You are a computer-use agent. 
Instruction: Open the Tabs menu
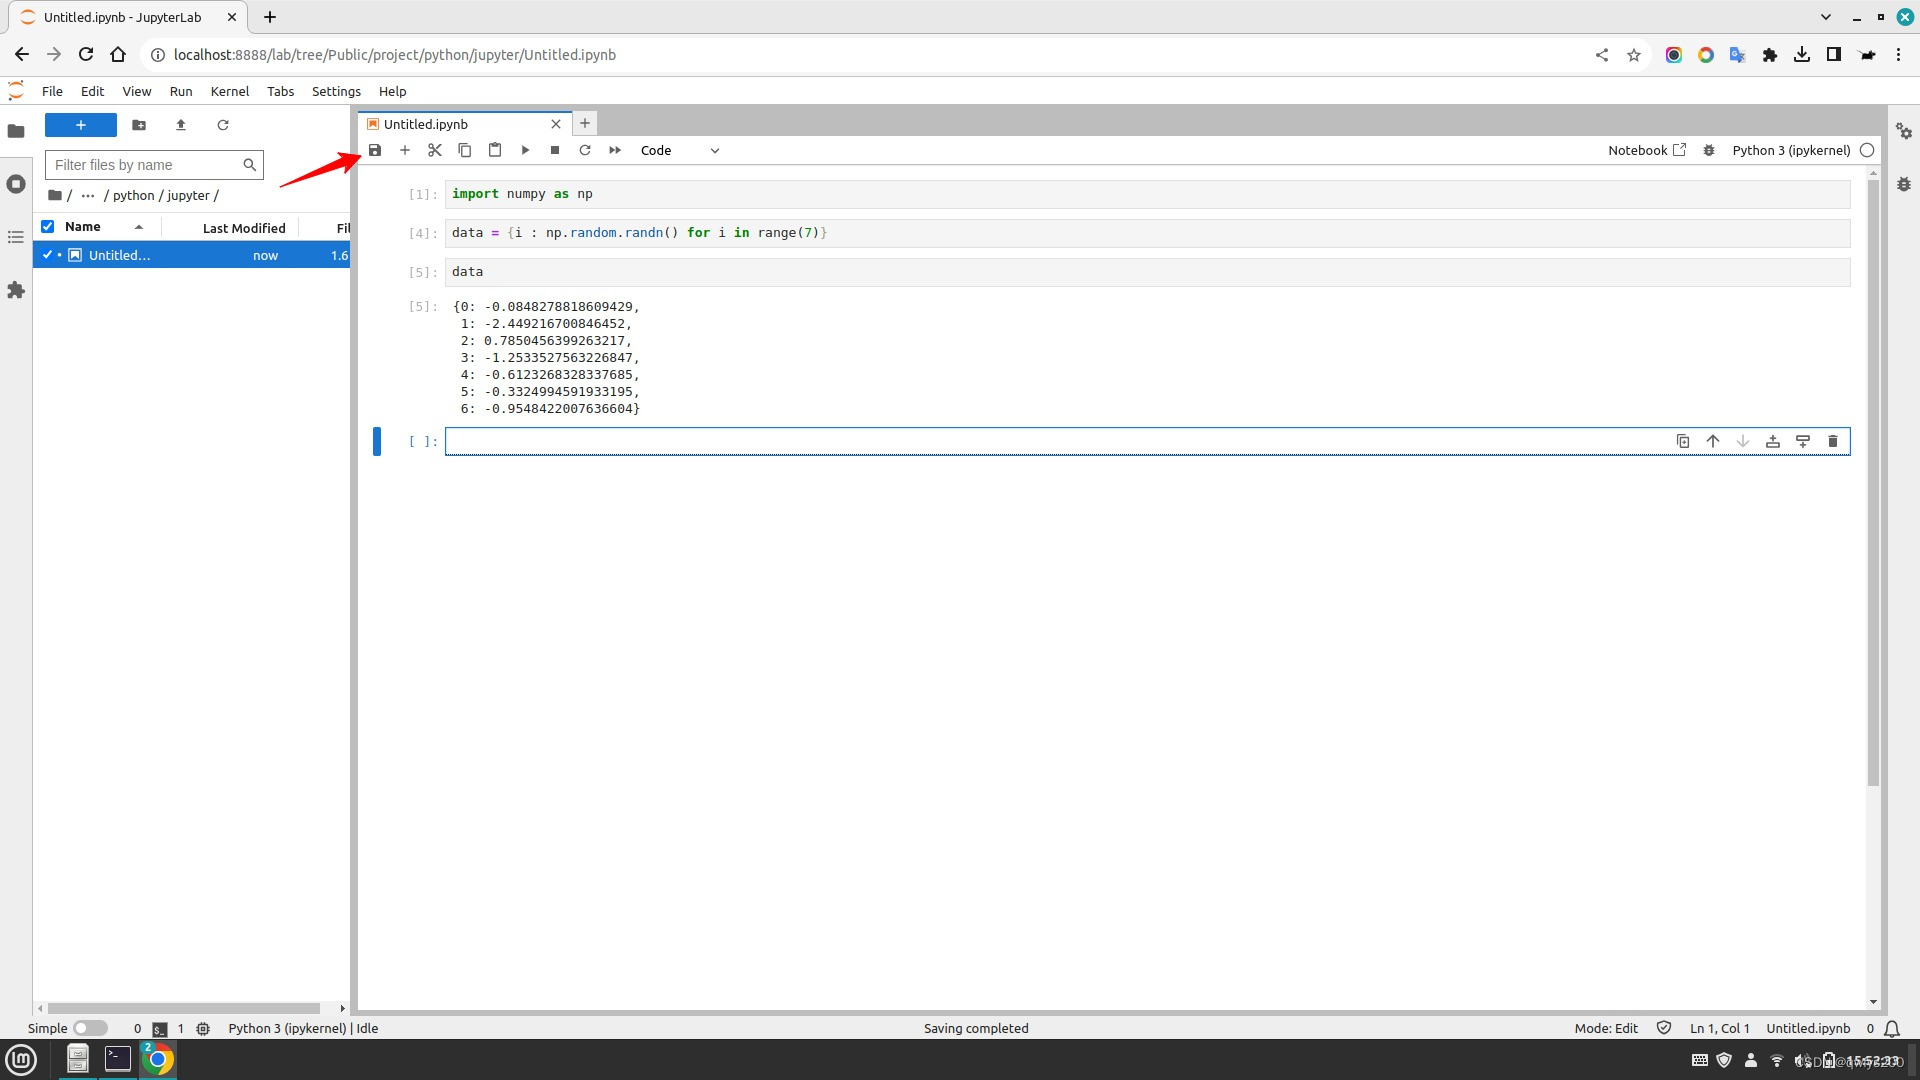(280, 91)
